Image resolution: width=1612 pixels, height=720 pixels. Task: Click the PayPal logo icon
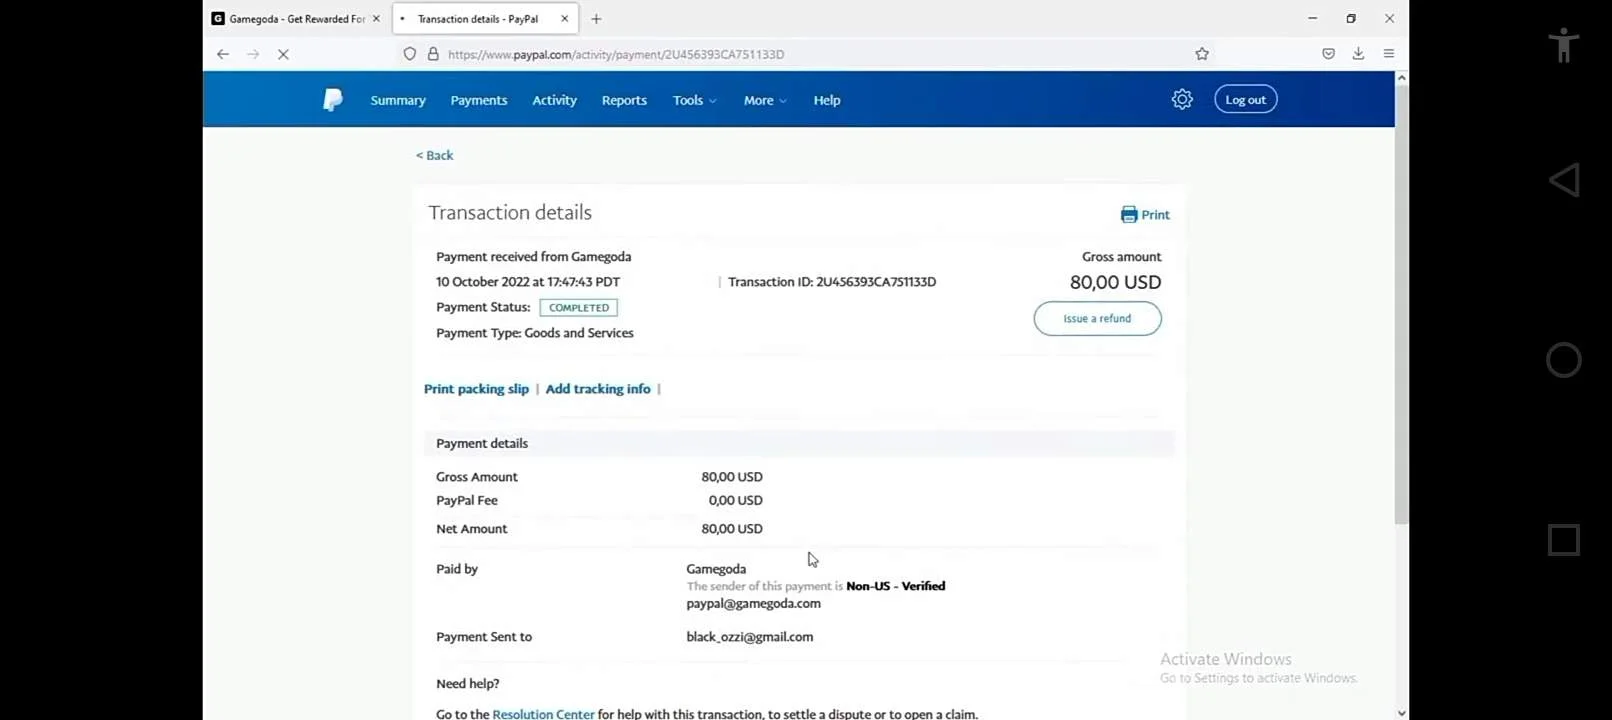333,100
